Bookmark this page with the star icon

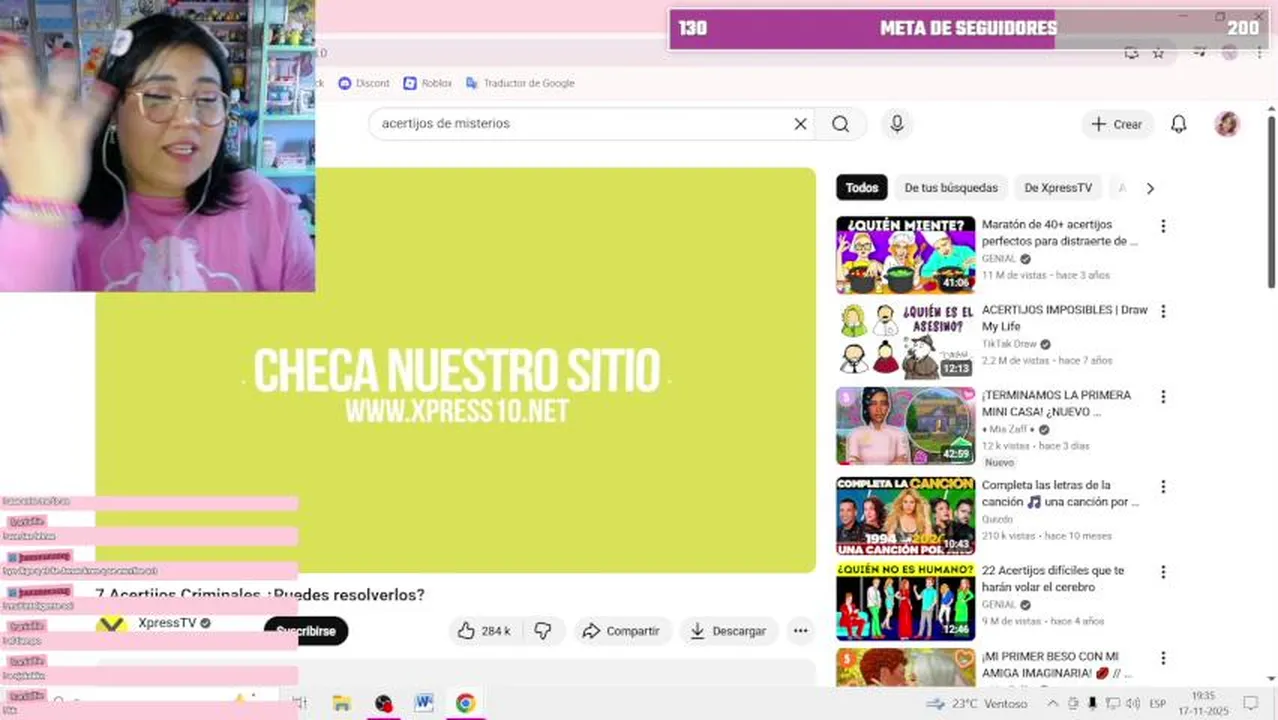1158,53
